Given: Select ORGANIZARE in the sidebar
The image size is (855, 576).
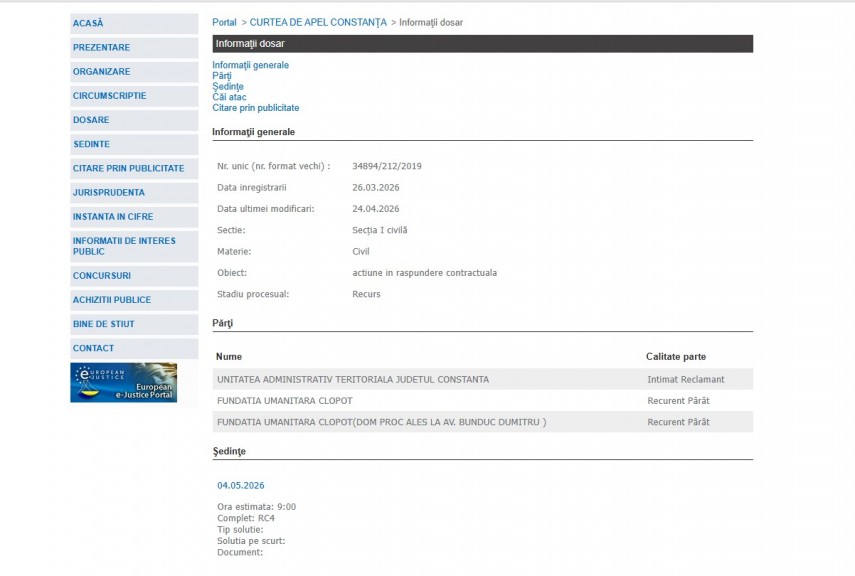Looking at the screenshot, I should tap(101, 72).
